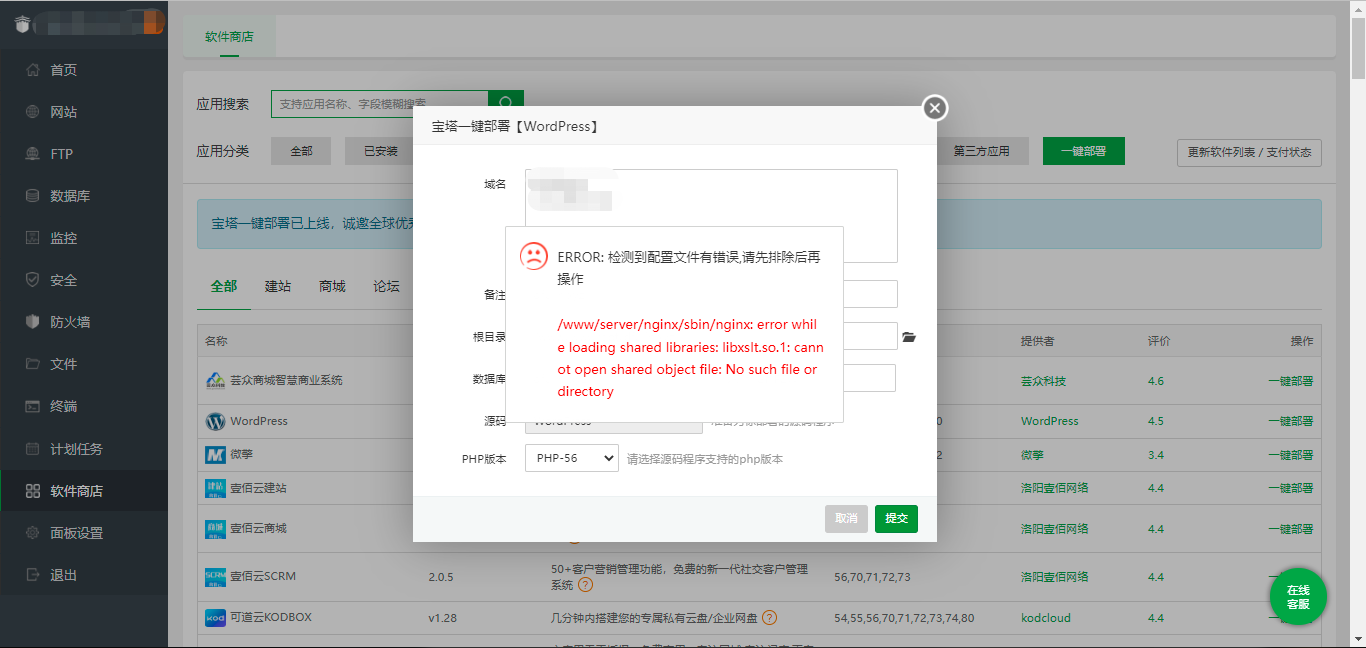Click the green 一键部署 category button
The image size is (1366, 648).
click(1084, 151)
